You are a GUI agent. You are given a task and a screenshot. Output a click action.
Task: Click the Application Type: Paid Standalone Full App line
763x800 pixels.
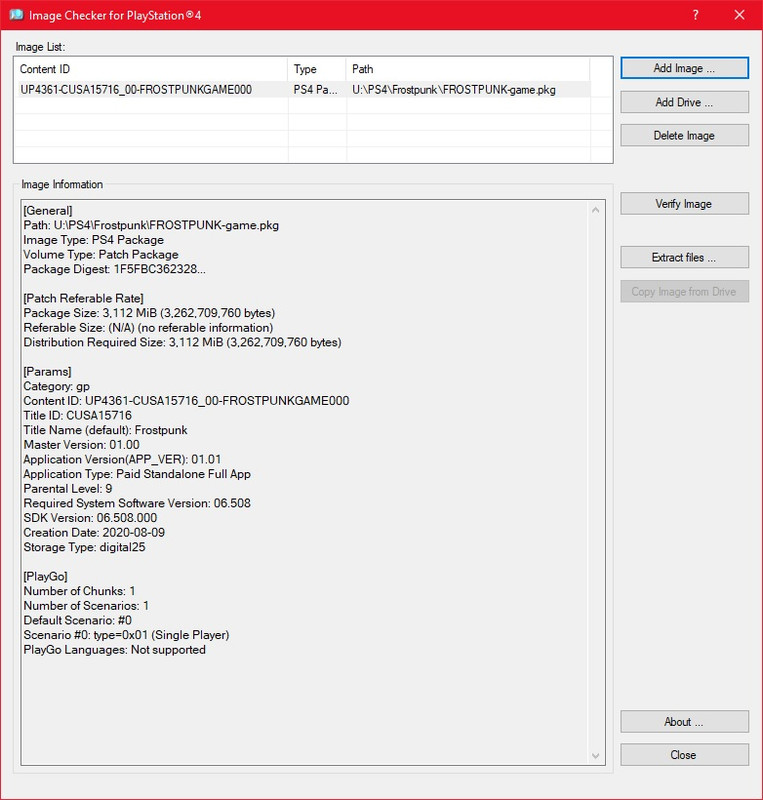[x=137, y=474]
